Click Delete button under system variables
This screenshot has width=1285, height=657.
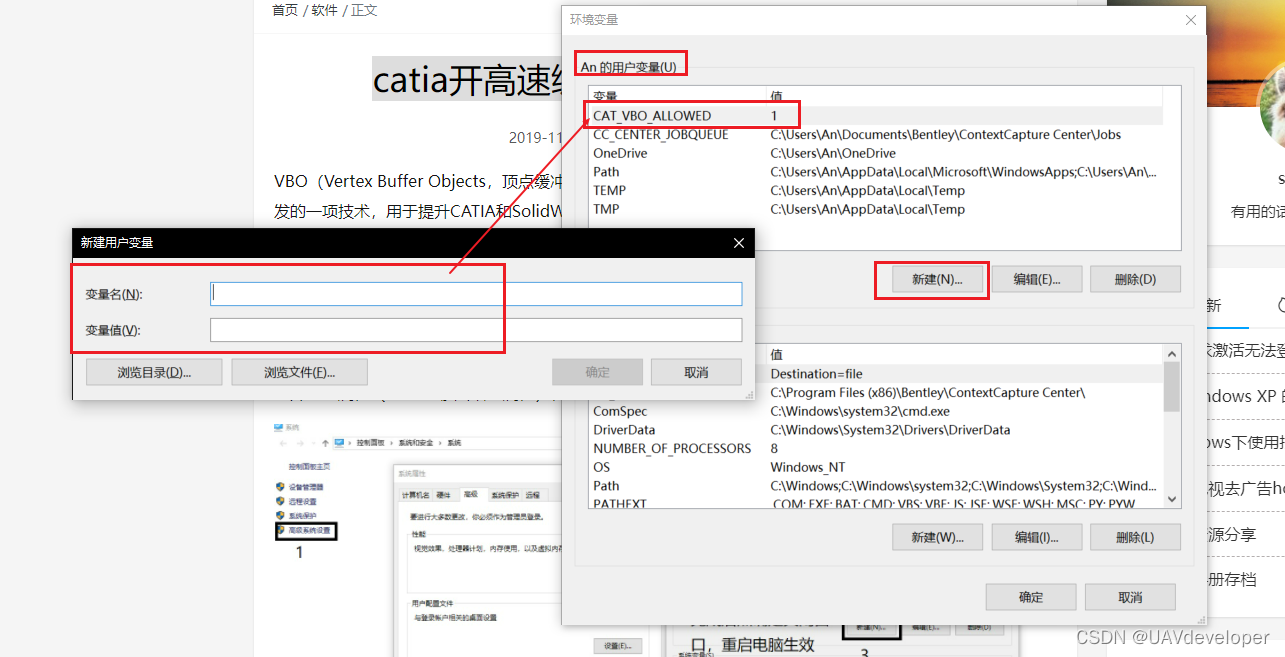click(1135, 537)
